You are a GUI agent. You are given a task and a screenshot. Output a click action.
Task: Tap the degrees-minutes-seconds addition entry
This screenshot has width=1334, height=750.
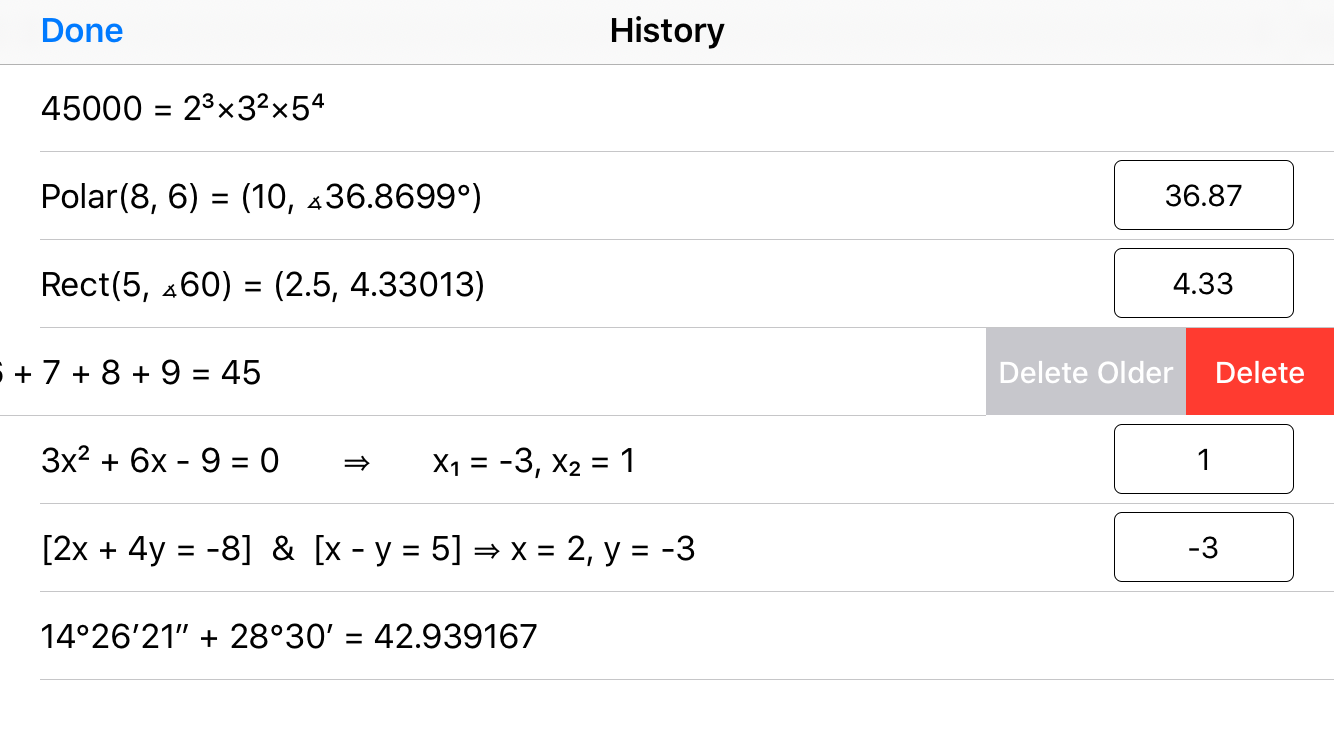pos(288,636)
